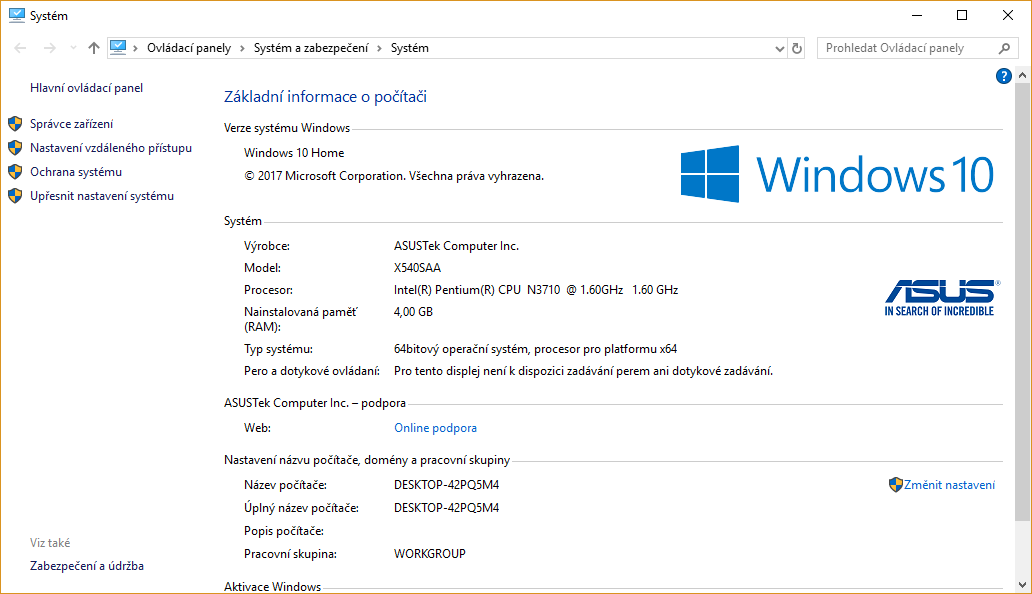Viewport: 1032px width, 594px height.
Task: Close the Systém window
Action: (x=1008, y=15)
